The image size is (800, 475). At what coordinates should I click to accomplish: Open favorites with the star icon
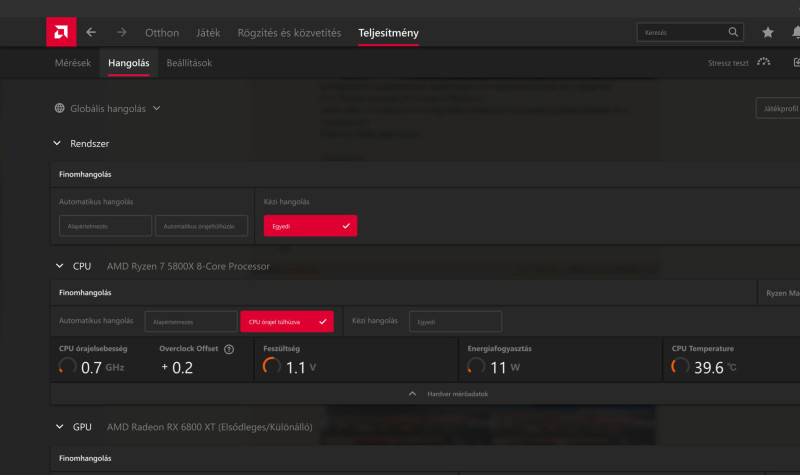pos(767,32)
